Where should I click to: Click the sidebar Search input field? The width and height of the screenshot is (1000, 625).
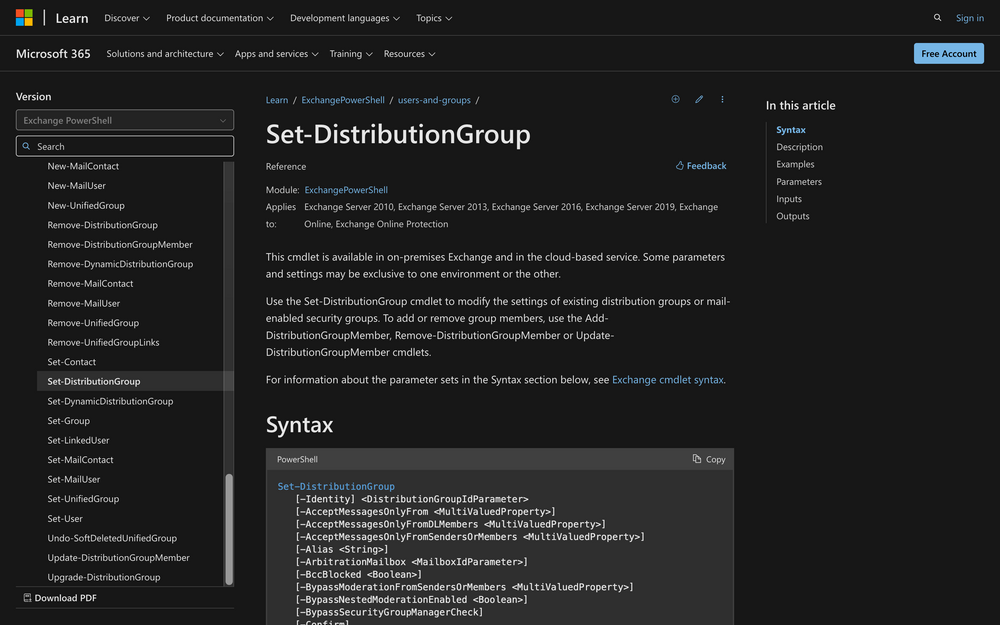click(125, 146)
